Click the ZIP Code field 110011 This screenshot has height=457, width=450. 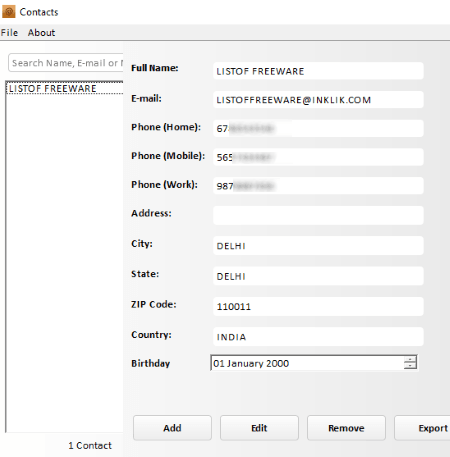pyautogui.click(x=318, y=306)
